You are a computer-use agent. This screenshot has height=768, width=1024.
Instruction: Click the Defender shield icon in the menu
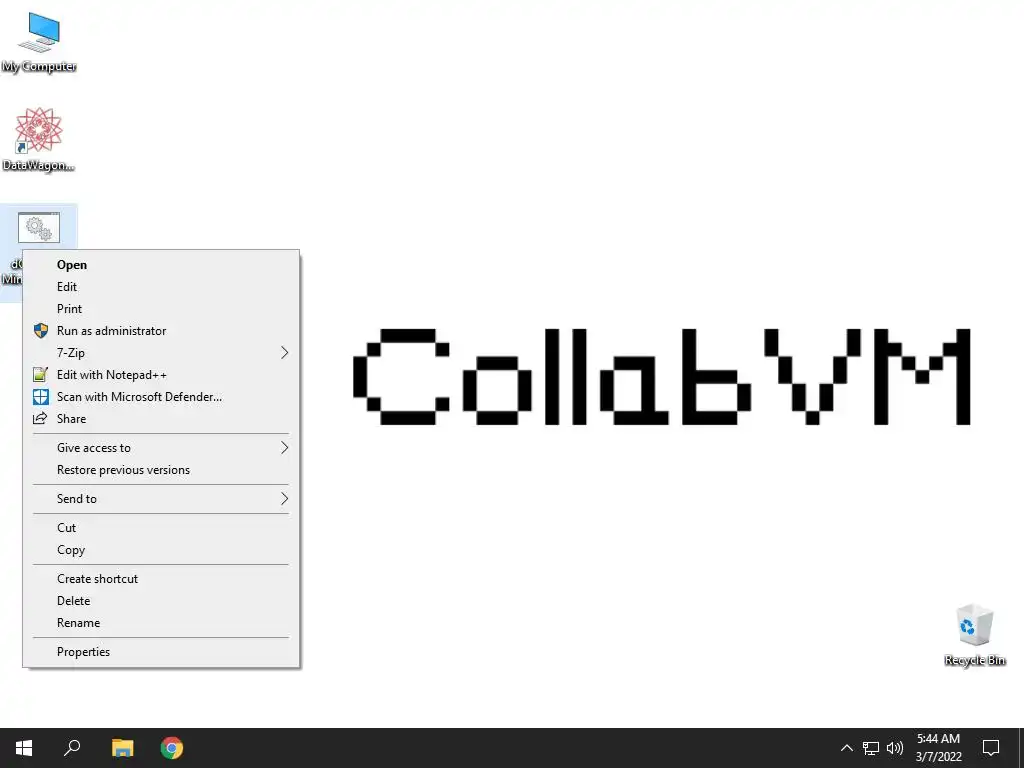pyautogui.click(x=40, y=396)
